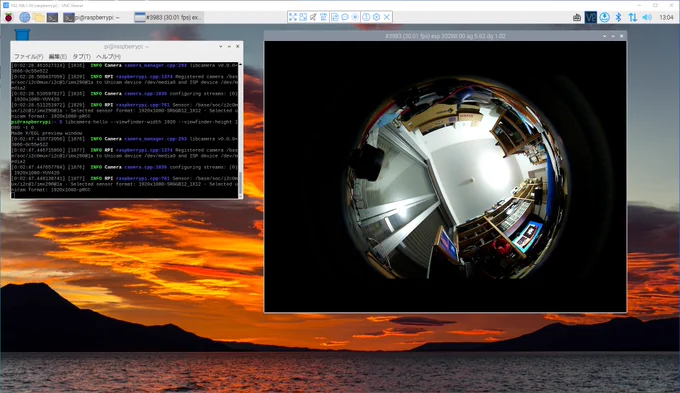Open VNC file transfer
Image resolution: width=680 pixels, height=393 pixels.
coord(334,17)
